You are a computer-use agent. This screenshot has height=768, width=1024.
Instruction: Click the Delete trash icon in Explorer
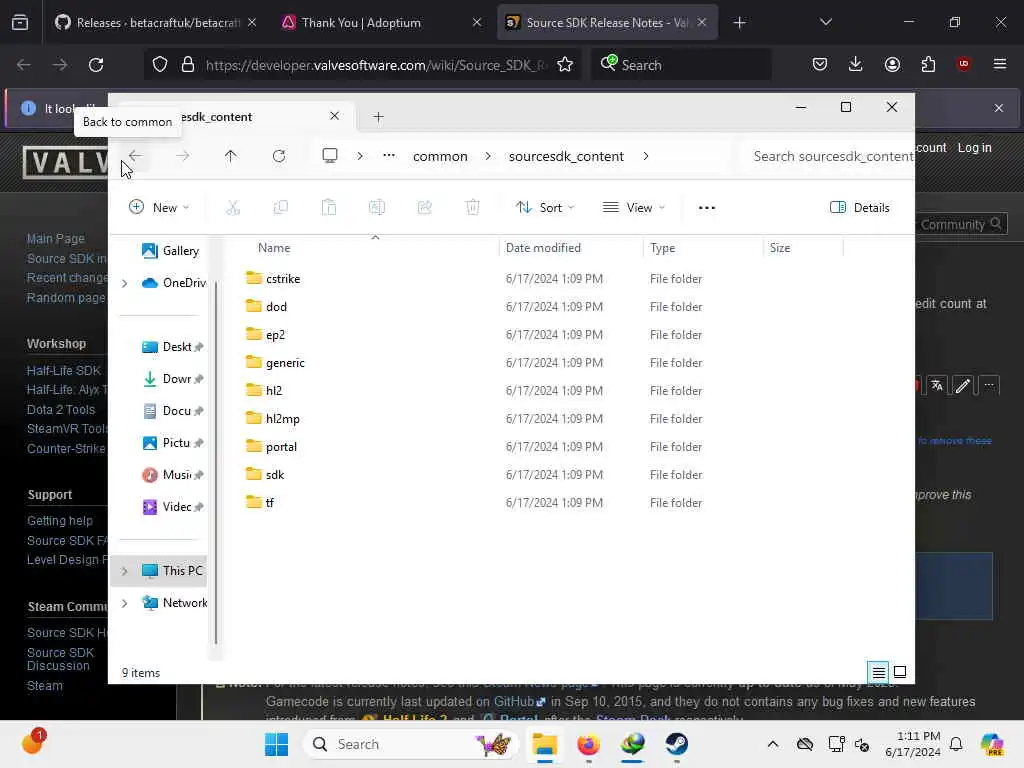472,208
